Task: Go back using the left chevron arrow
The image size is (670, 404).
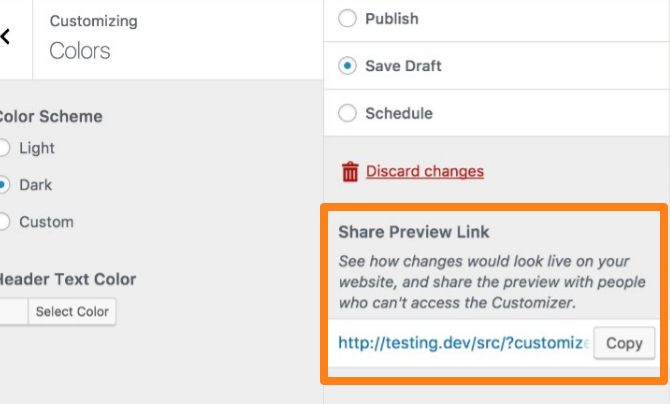Action: (x=5, y=37)
